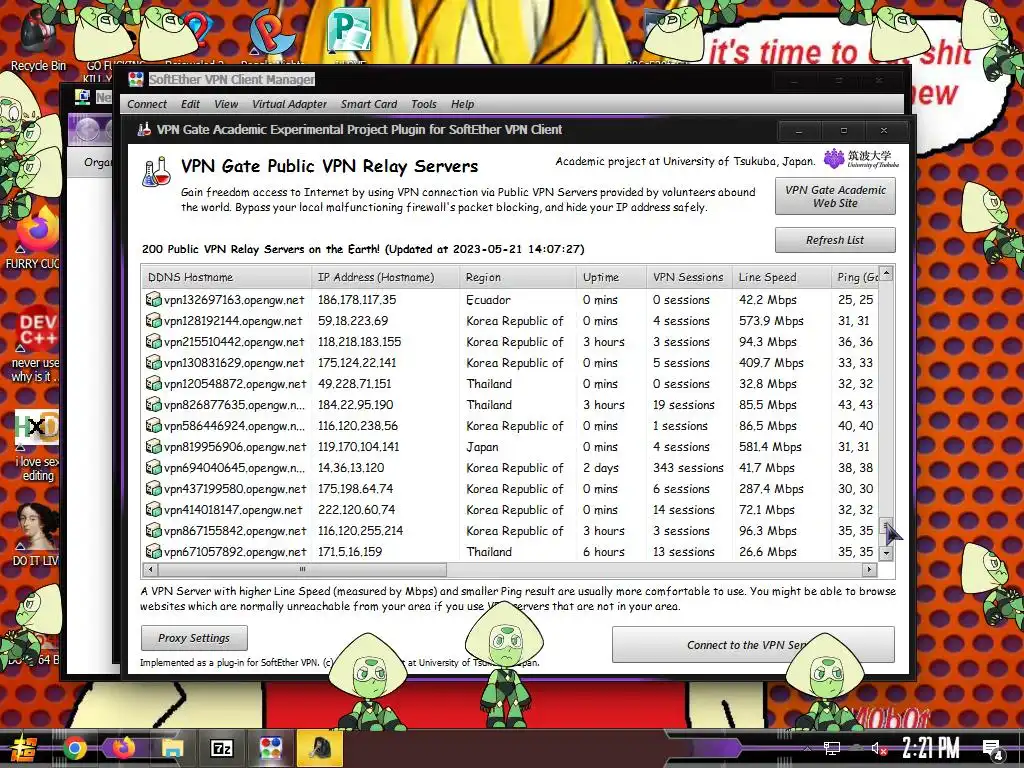Sort list by Region column
1024x768 pixels.
[x=518, y=277]
